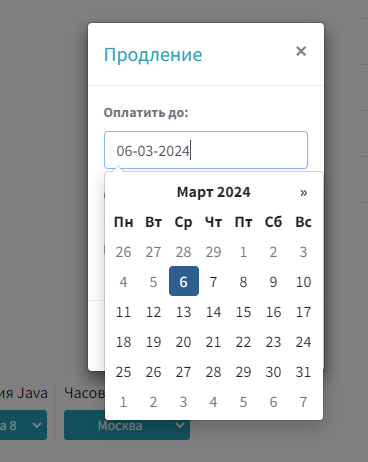Close the Продление dialog with the X

pyautogui.click(x=301, y=51)
